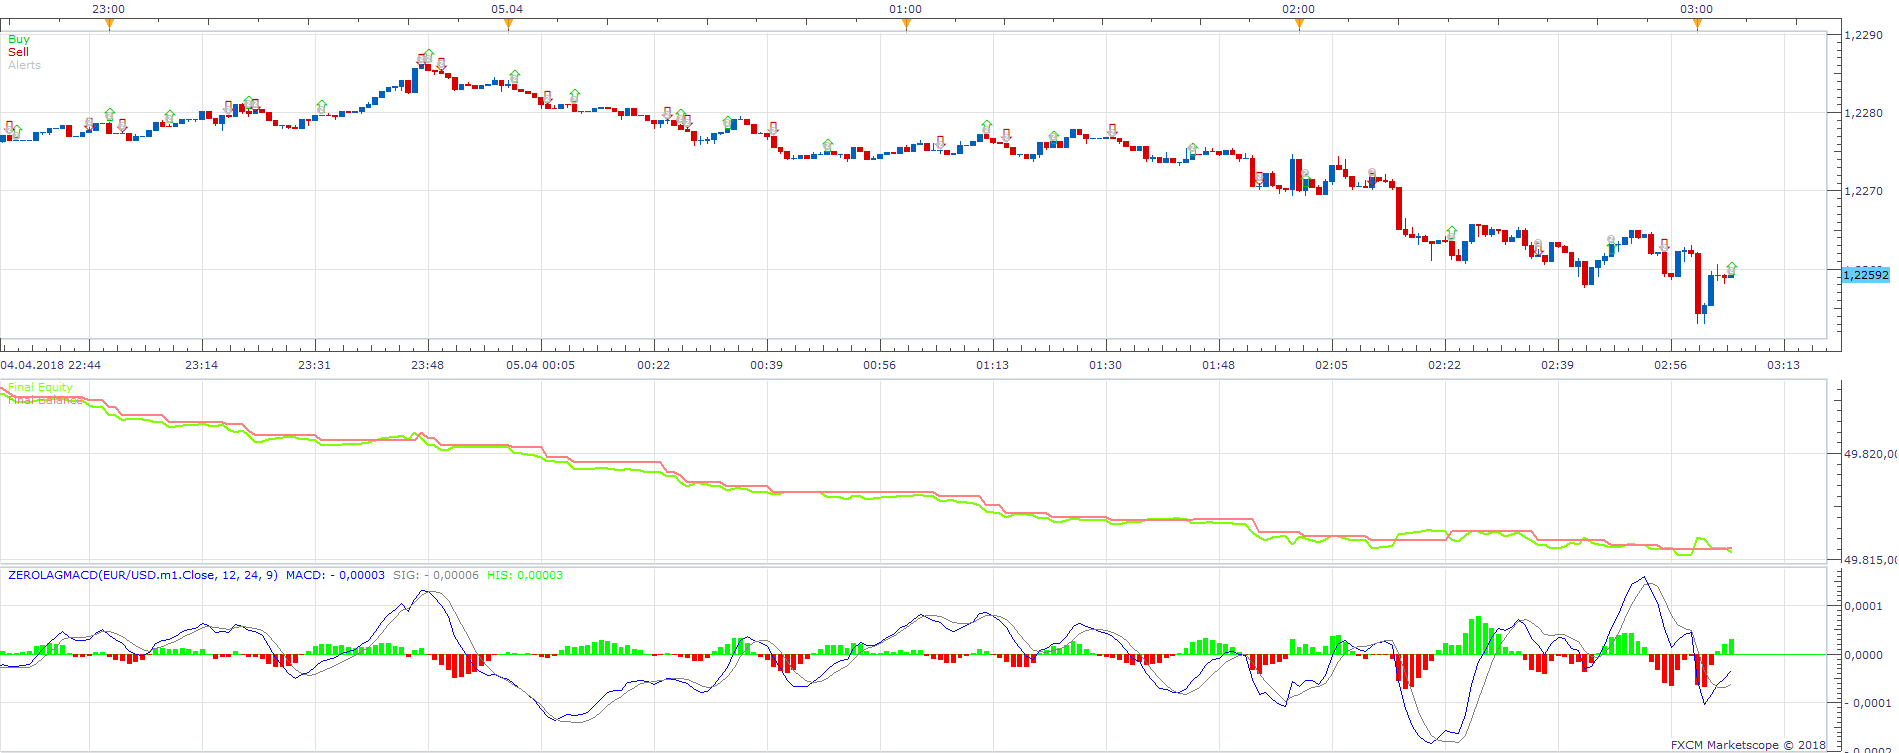Viewport: 1899px width, 753px height.
Task: Select the orange 02:00 timeline marker
Action: click(1299, 25)
